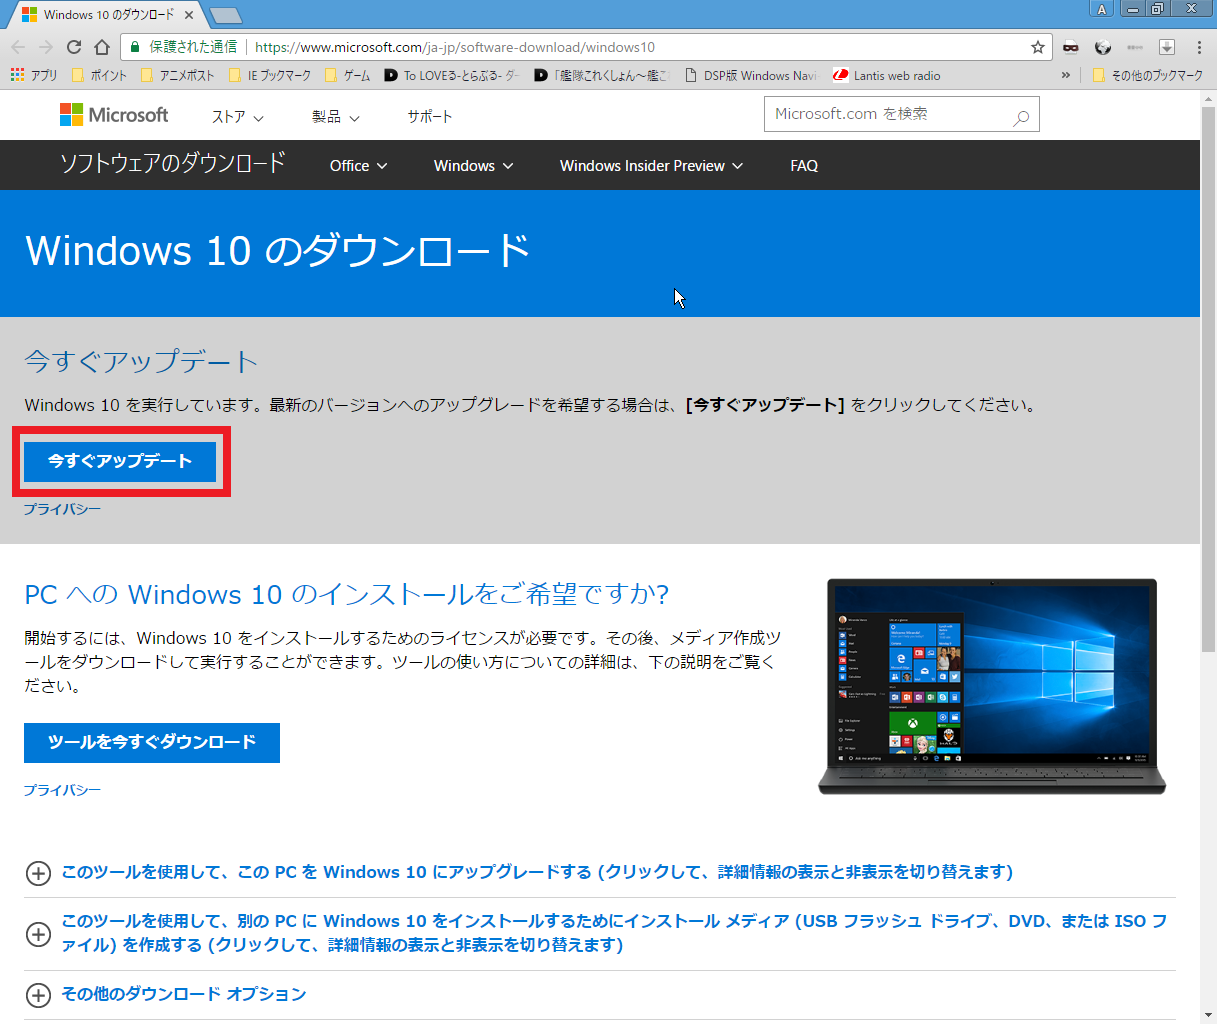Open the 艦隊これくしょん bookmark
Viewport: 1217px width, 1024px height.
[601, 75]
